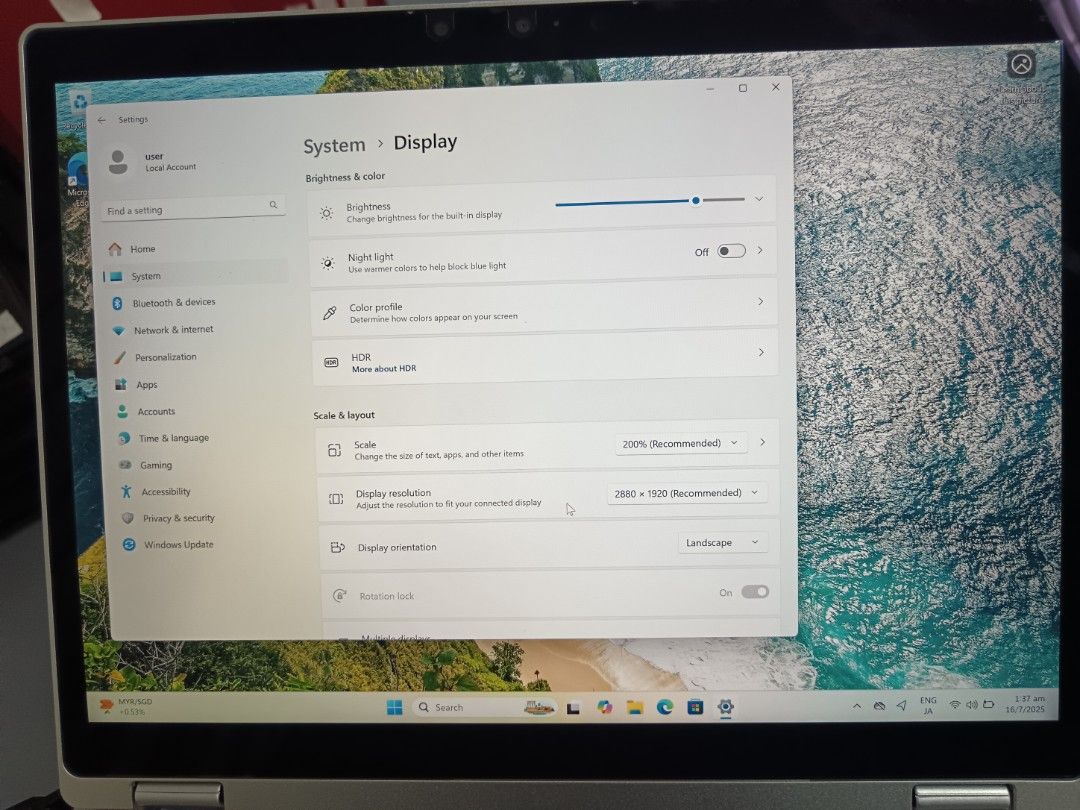Click the cloud sync tray icon
Viewport: 1080px width, 810px height.
(x=879, y=706)
